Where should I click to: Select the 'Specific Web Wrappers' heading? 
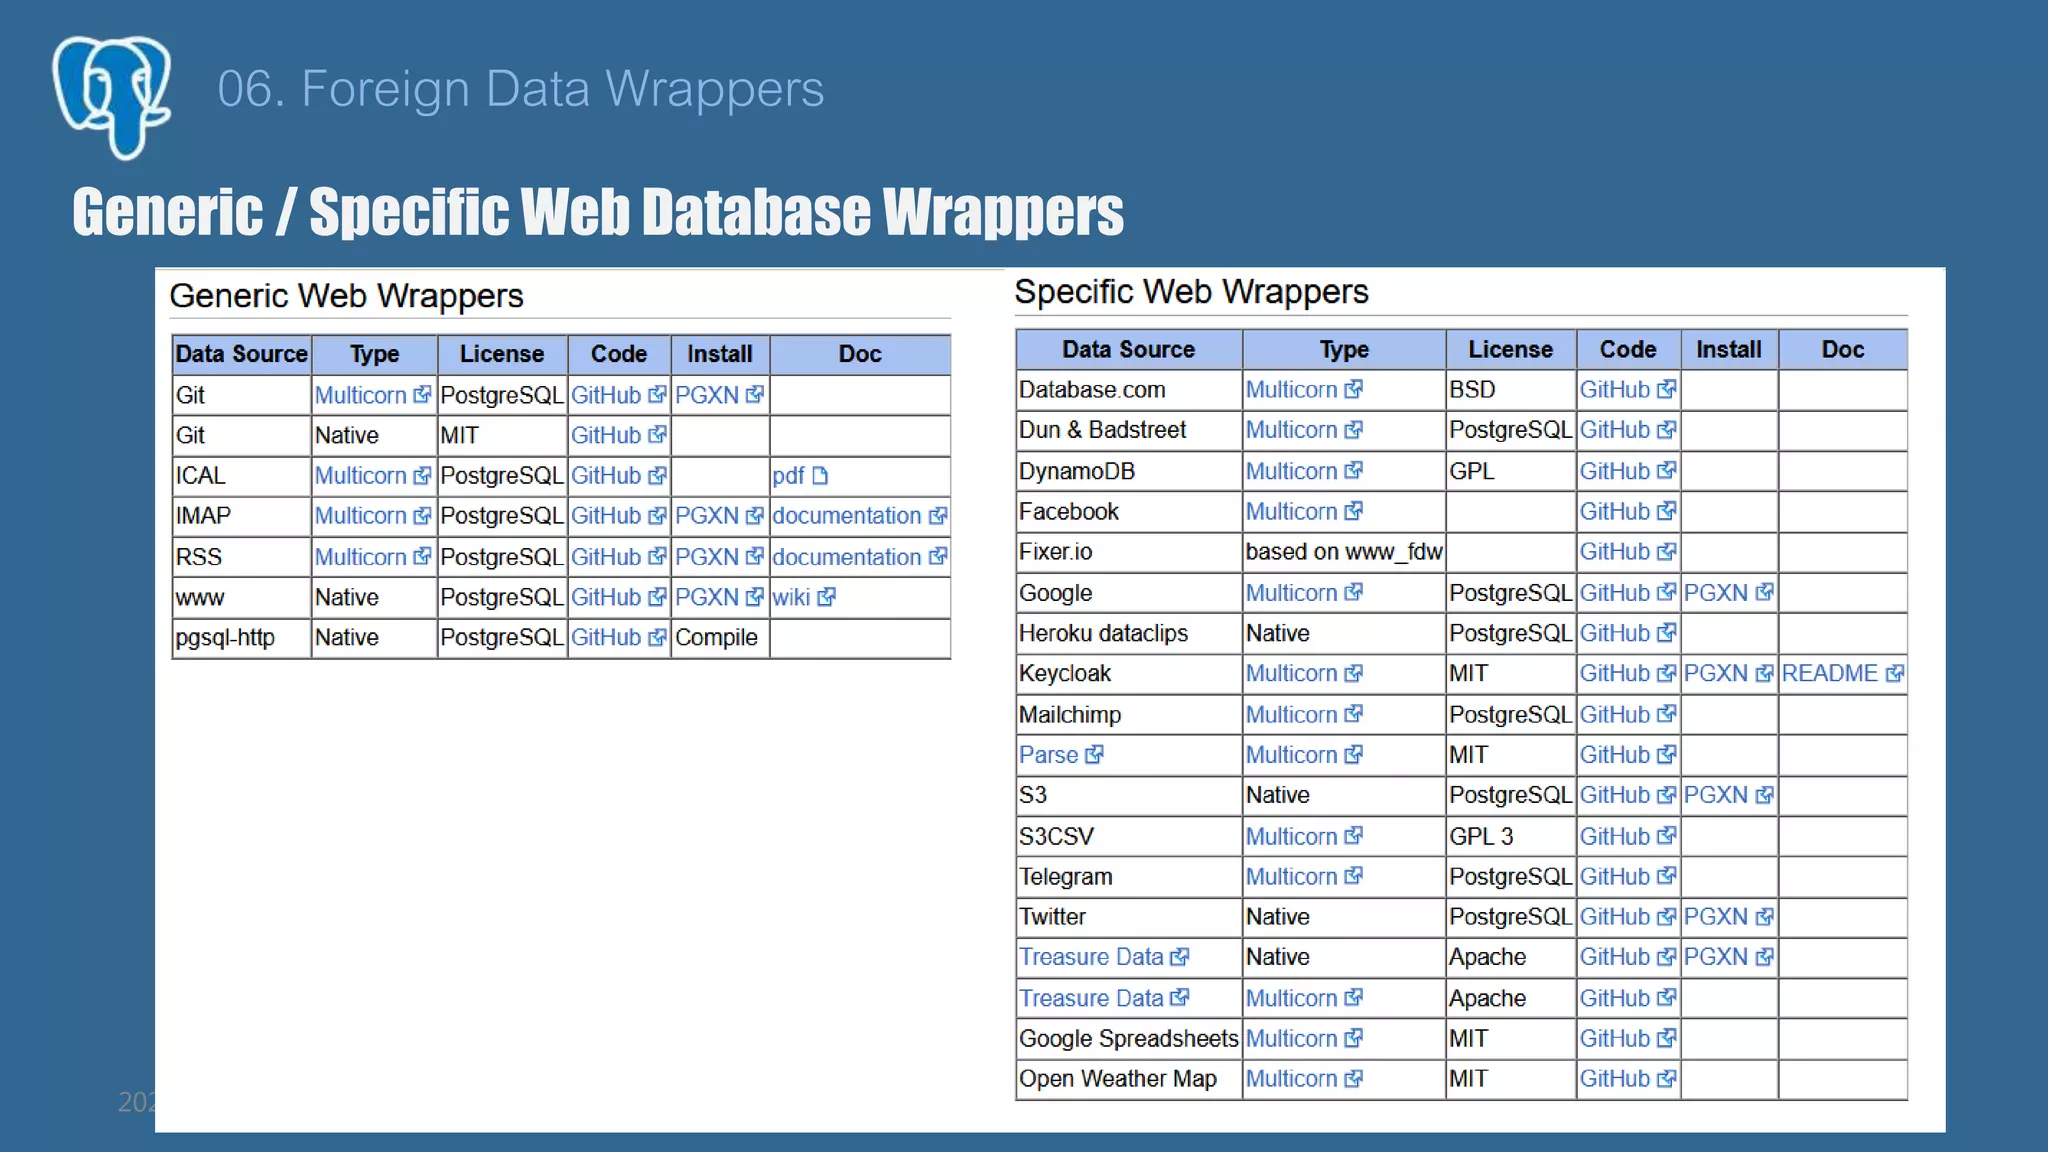point(1191,292)
